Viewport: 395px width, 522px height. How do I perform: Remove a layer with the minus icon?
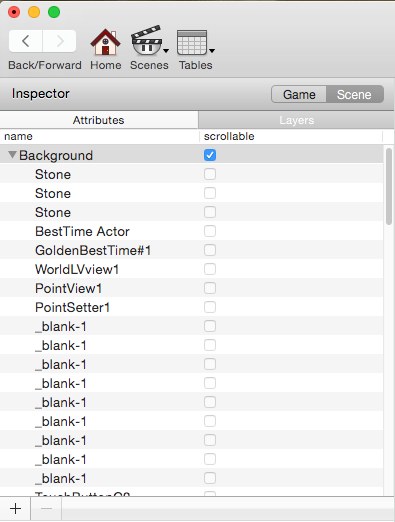pyautogui.click(x=46, y=509)
